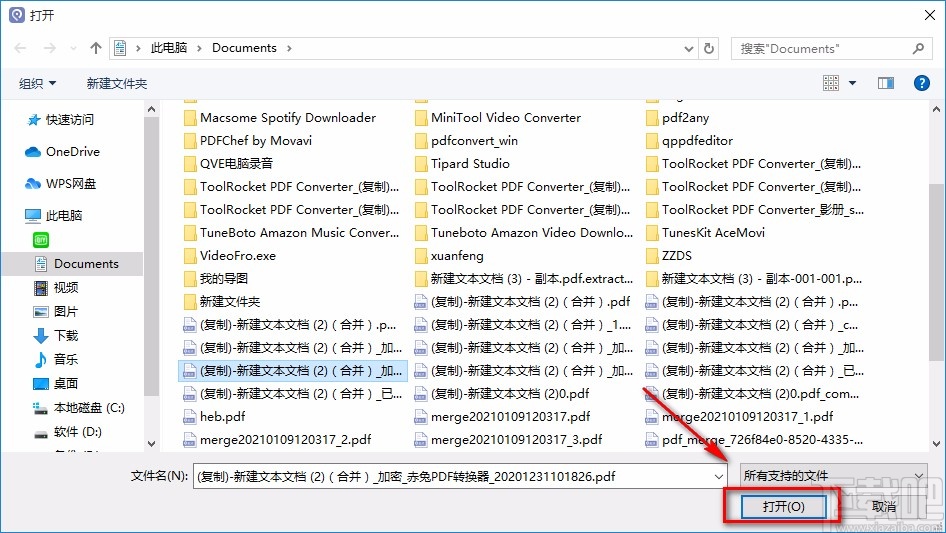
Task: Select Tuneboto Amazon Video Downloader folder
Action: pyautogui.click(x=524, y=232)
